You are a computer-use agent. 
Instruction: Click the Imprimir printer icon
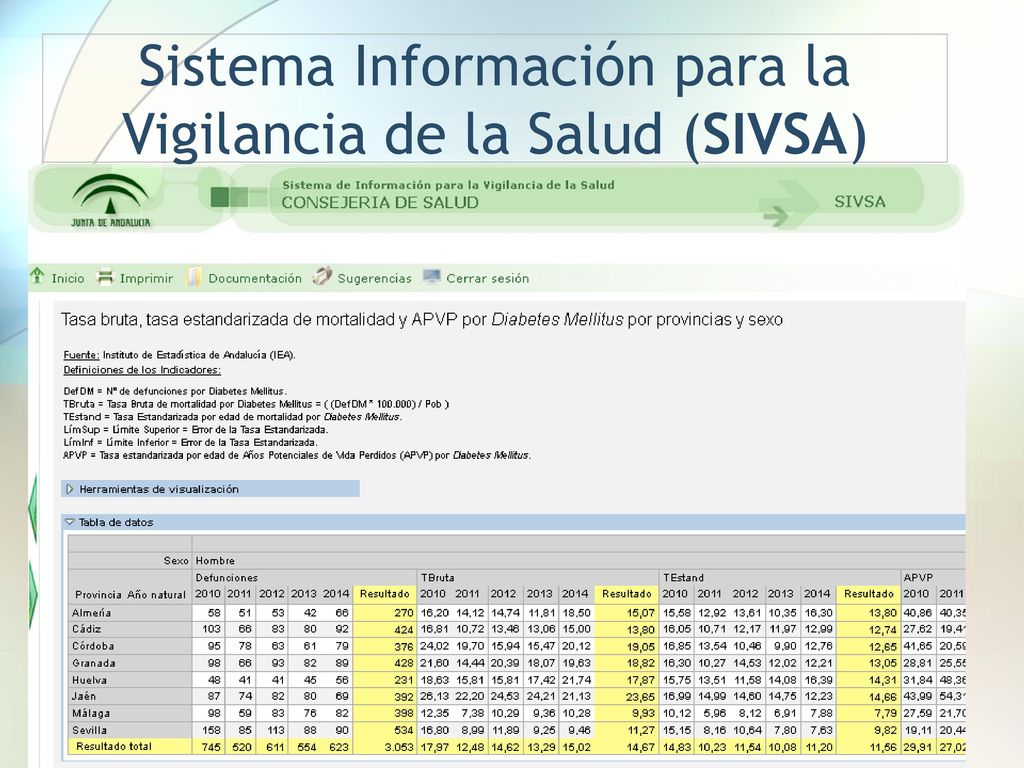(105, 278)
